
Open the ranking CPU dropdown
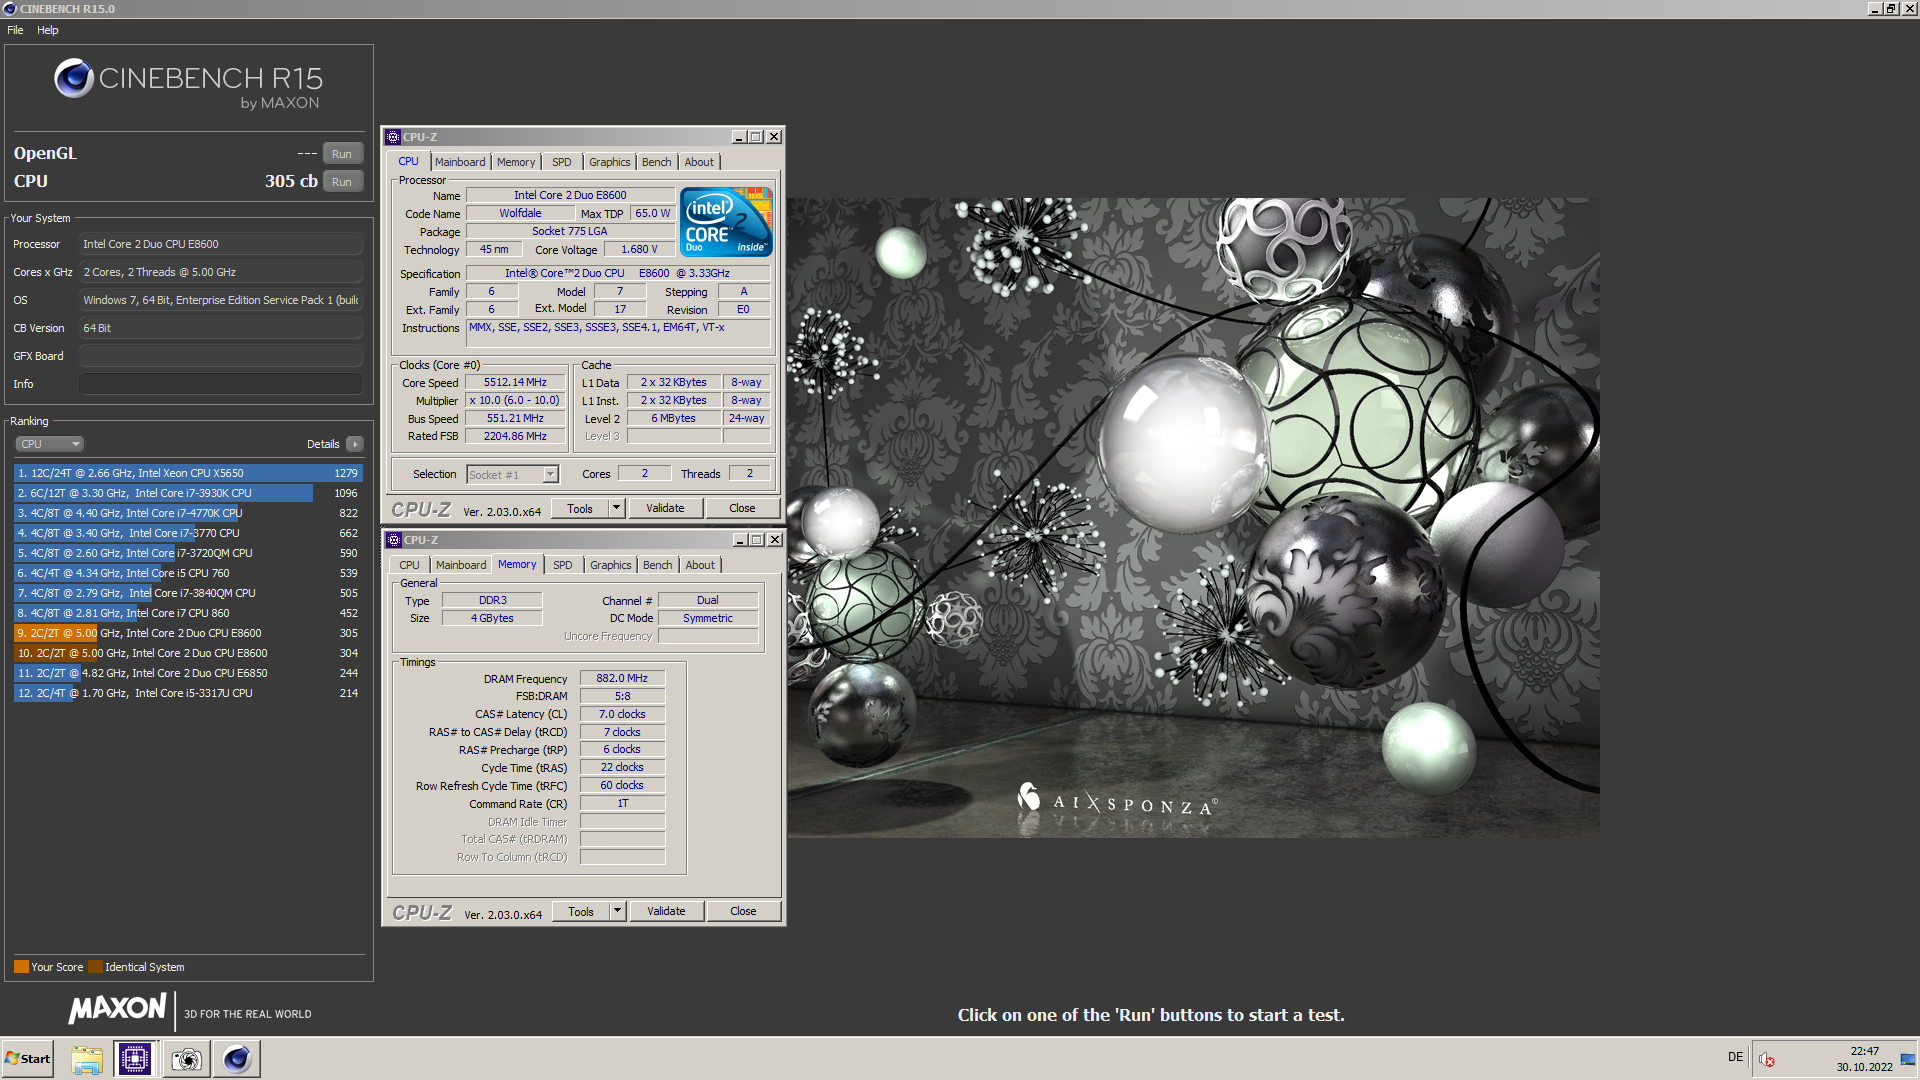(49, 444)
